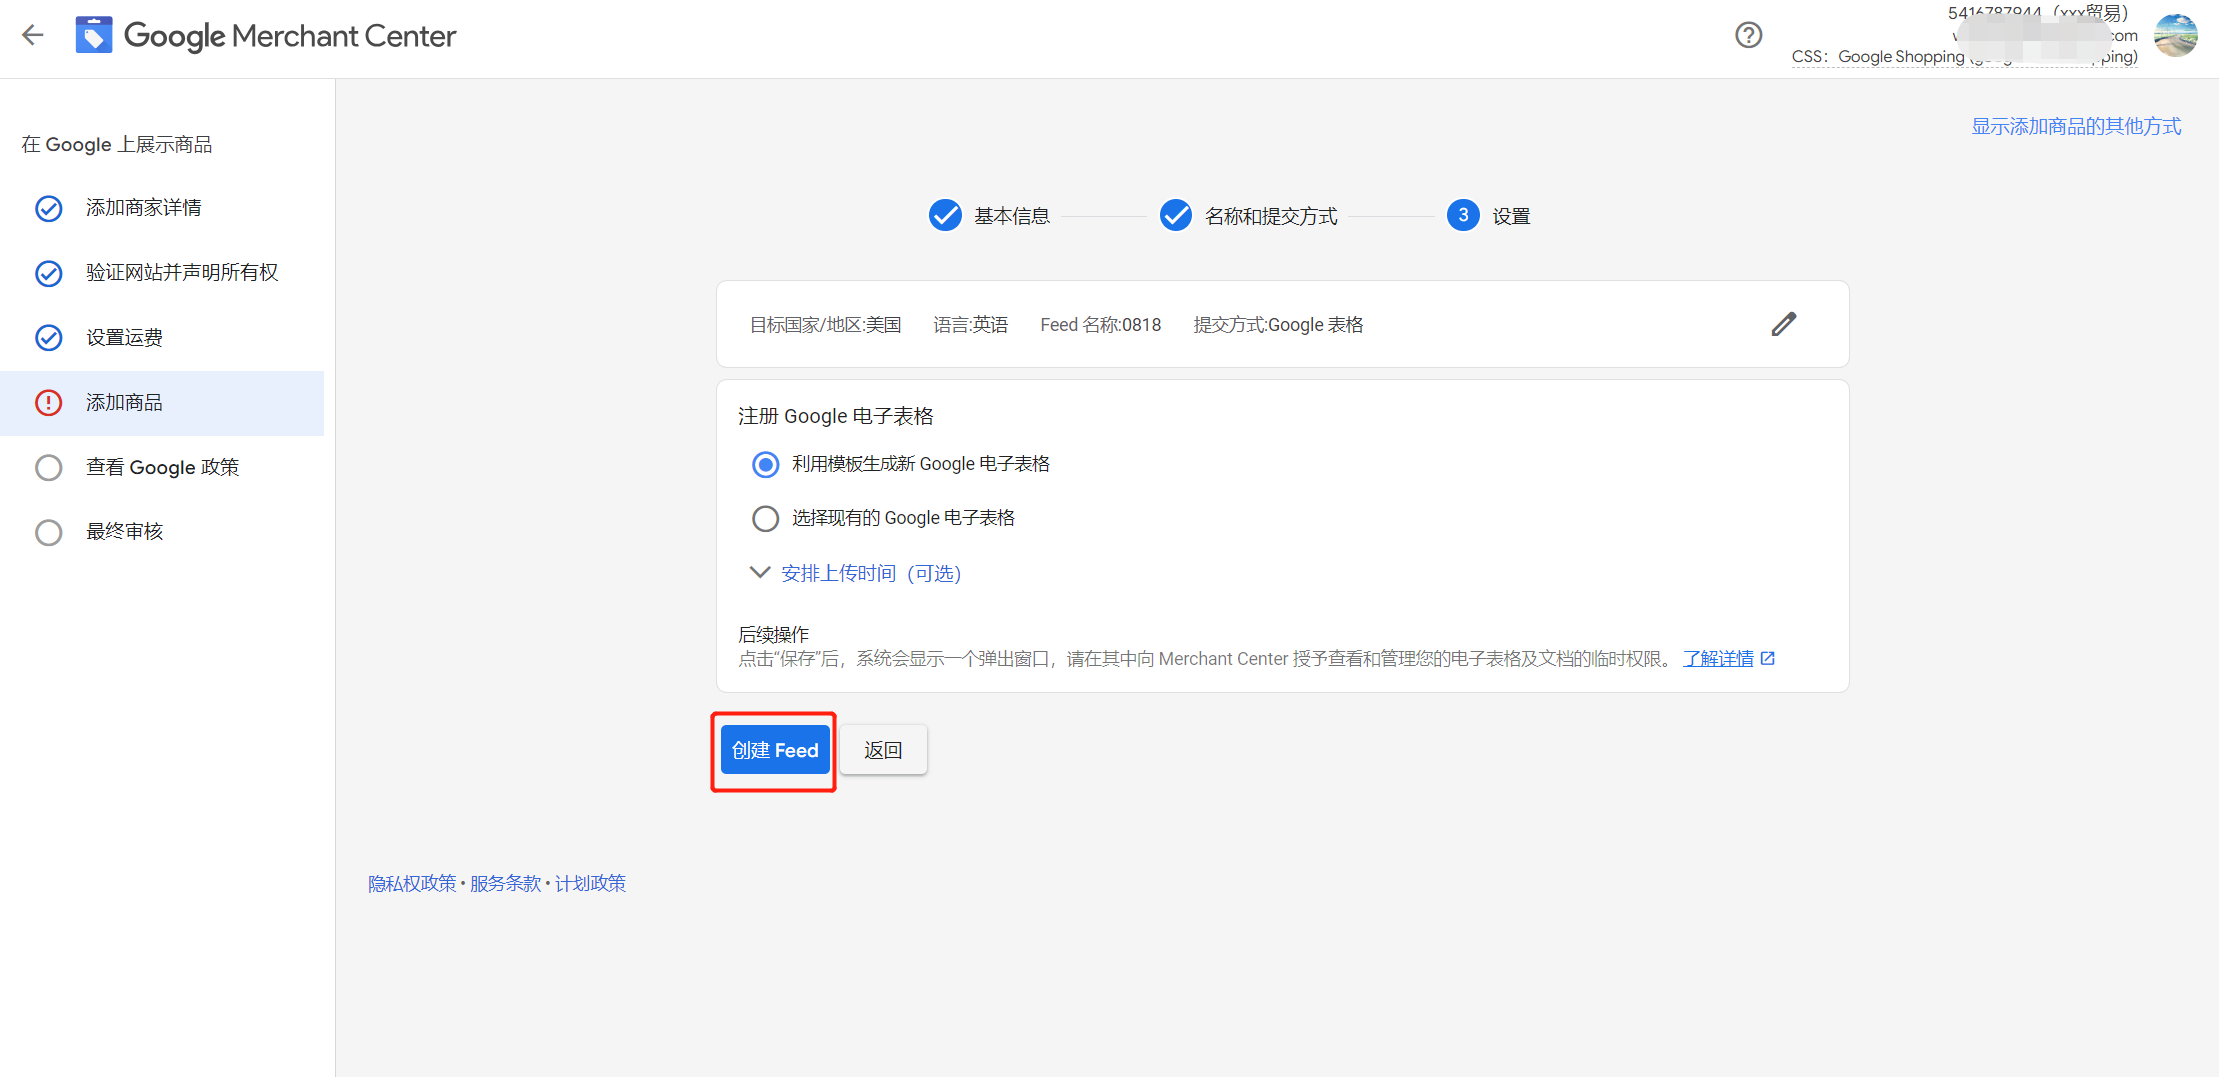Click the 添加商家详情 checkmark icon
The width and height of the screenshot is (2219, 1077).
pos(49,208)
